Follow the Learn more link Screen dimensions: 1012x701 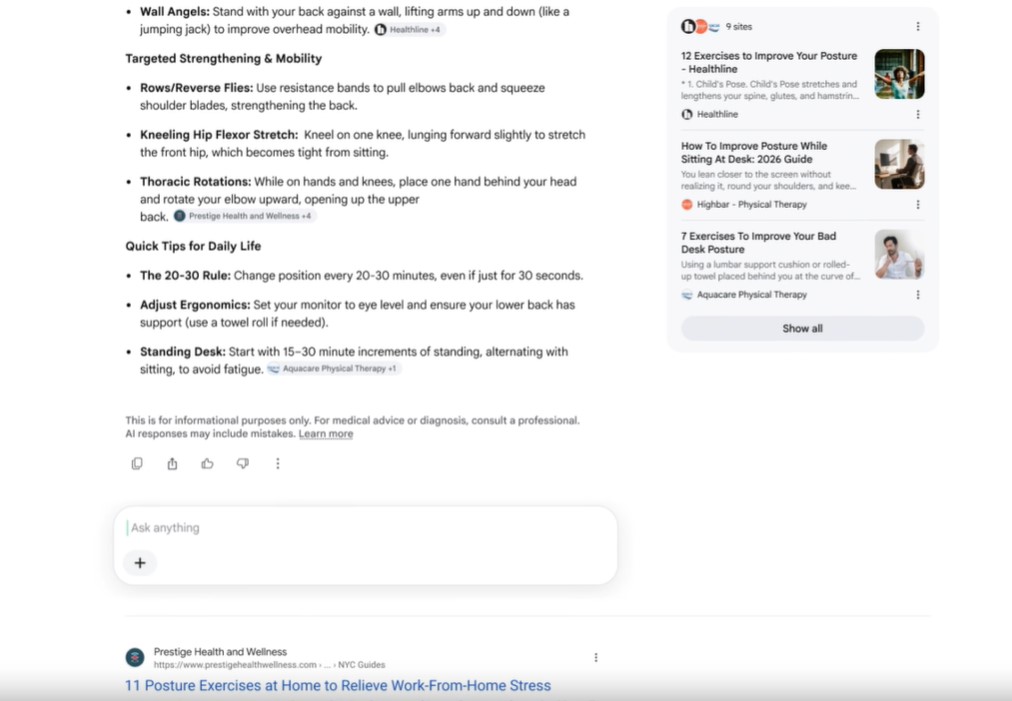(326, 434)
